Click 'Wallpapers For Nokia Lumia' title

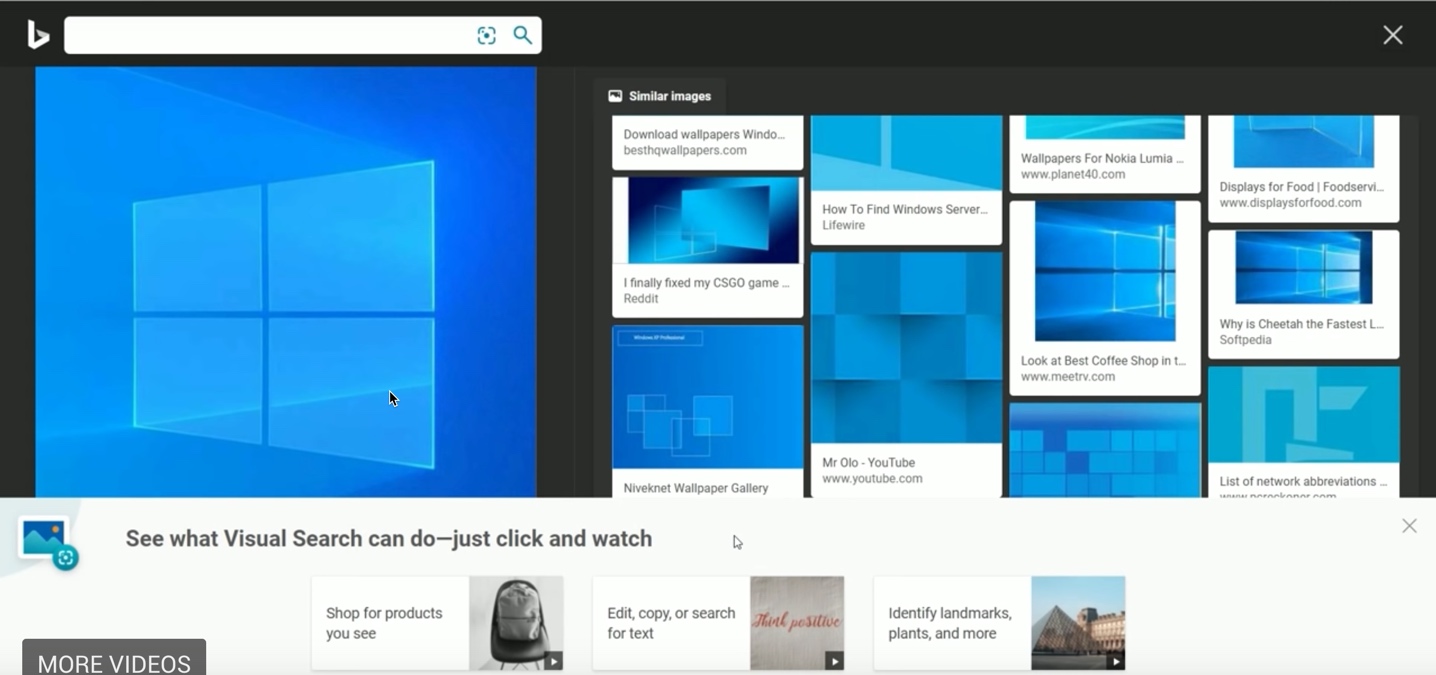tap(1102, 158)
